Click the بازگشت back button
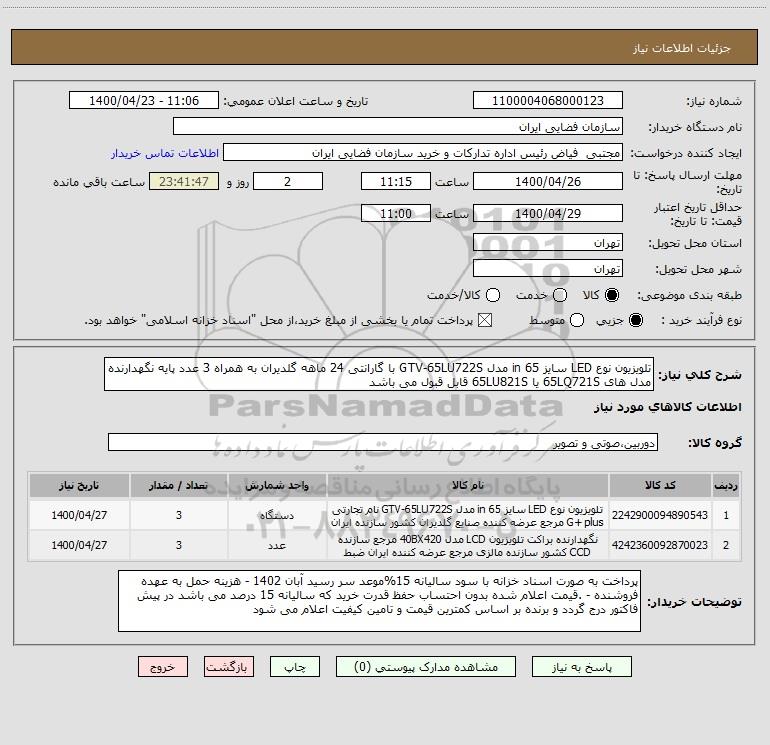The height and width of the screenshot is (745, 770). pyautogui.click(x=229, y=667)
